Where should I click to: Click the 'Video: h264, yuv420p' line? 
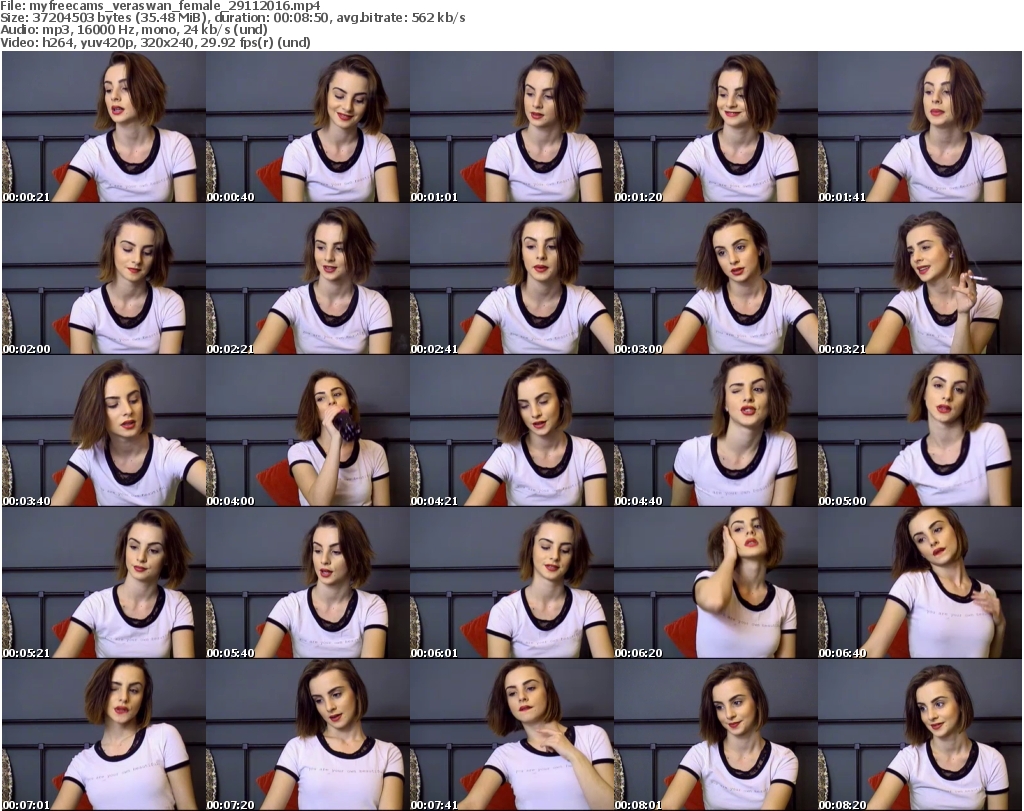pyautogui.click(x=155, y=43)
